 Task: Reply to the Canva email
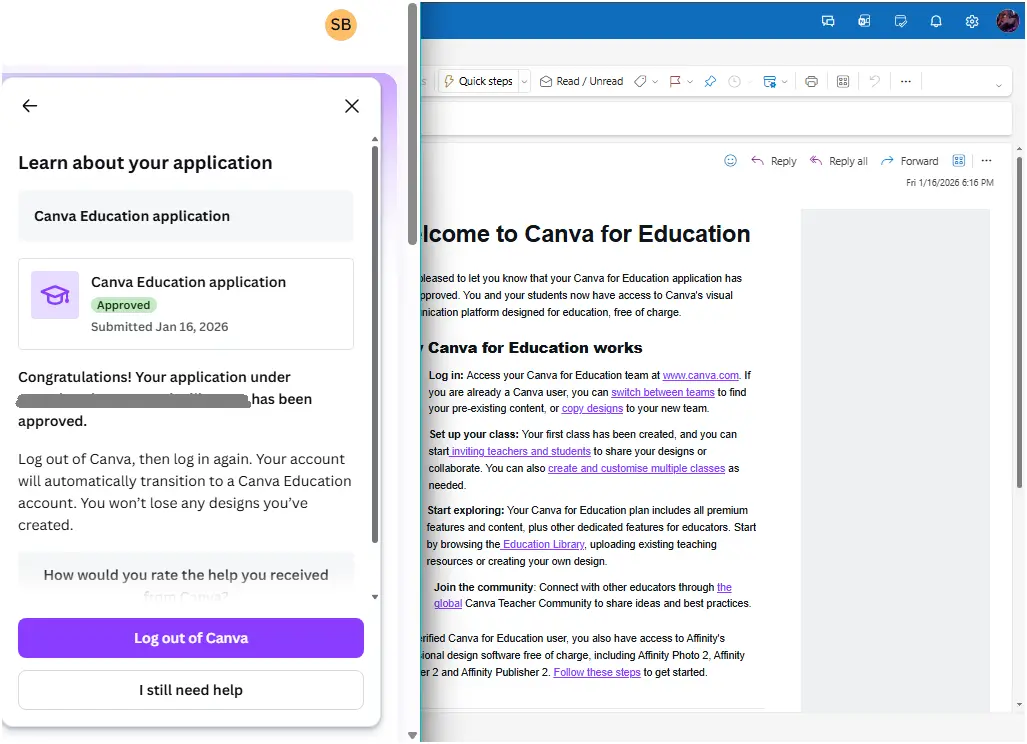click(x=774, y=160)
